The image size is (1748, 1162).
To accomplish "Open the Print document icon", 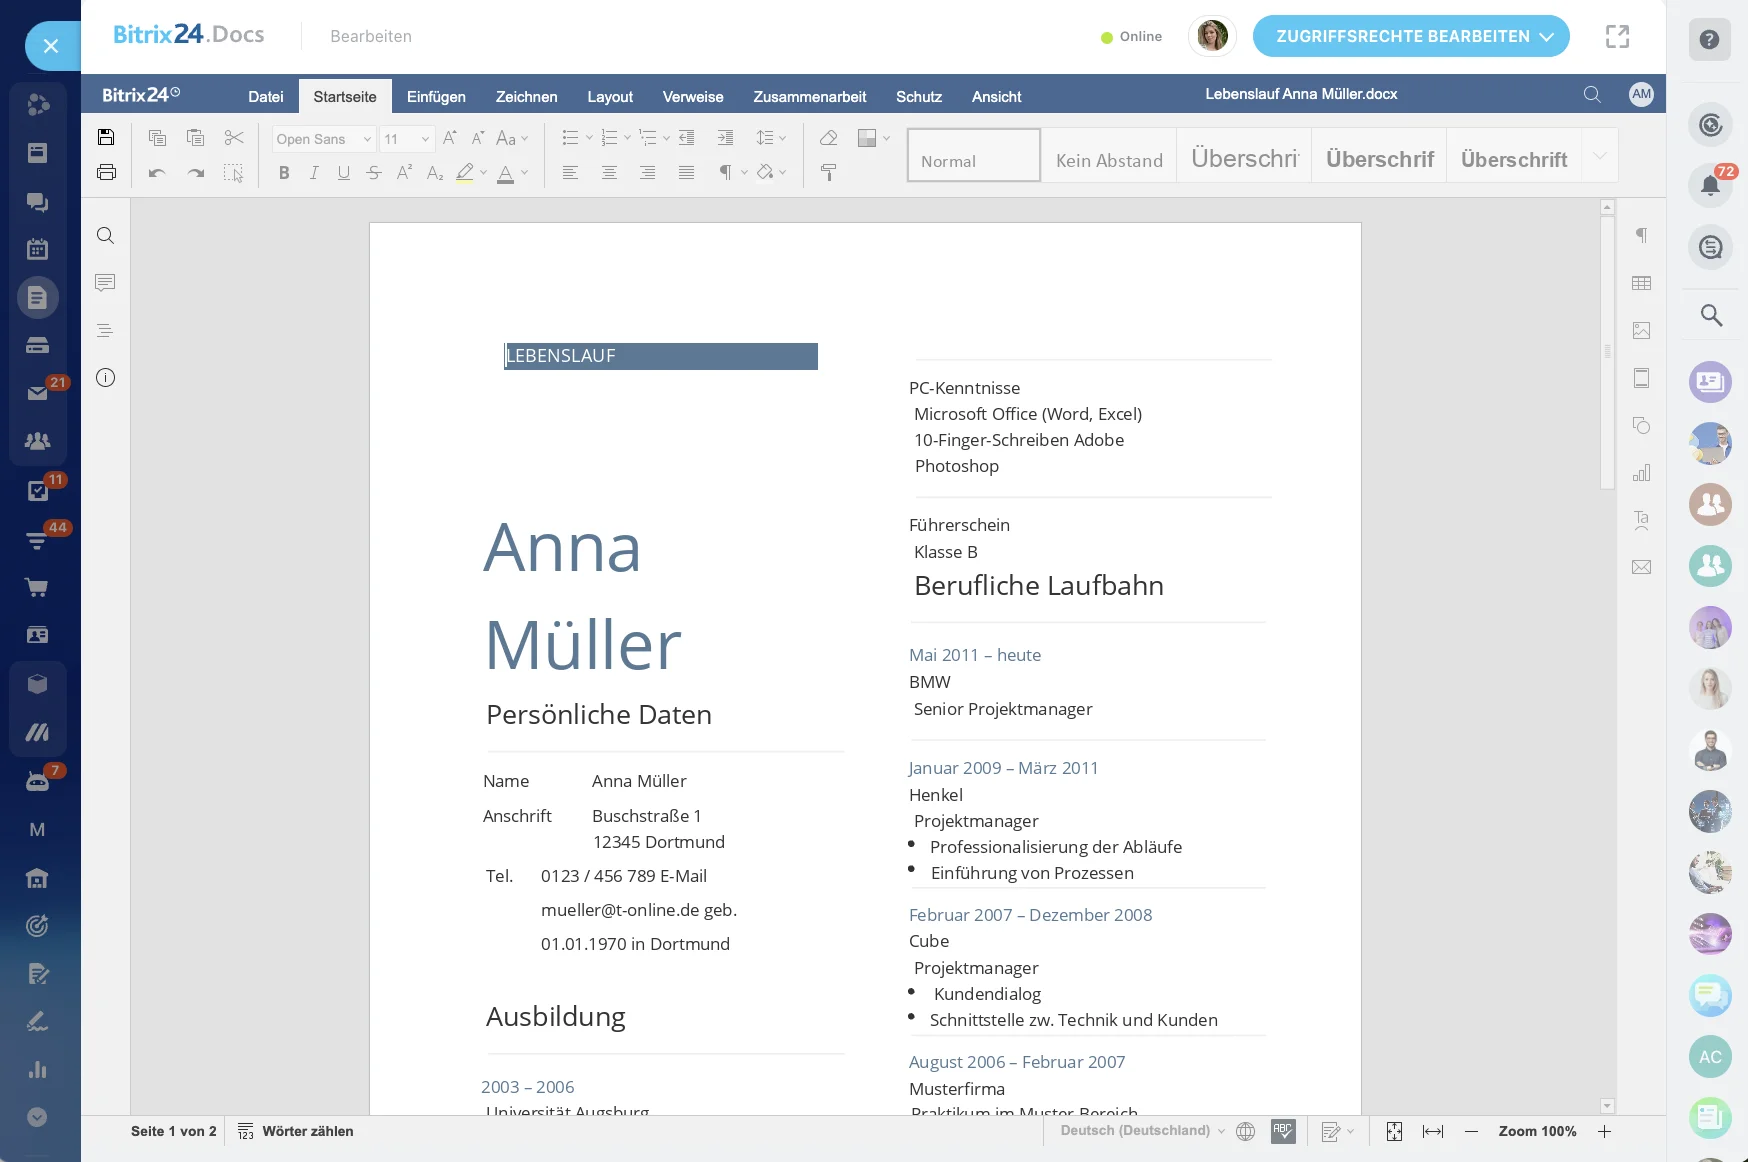I will point(106,171).
